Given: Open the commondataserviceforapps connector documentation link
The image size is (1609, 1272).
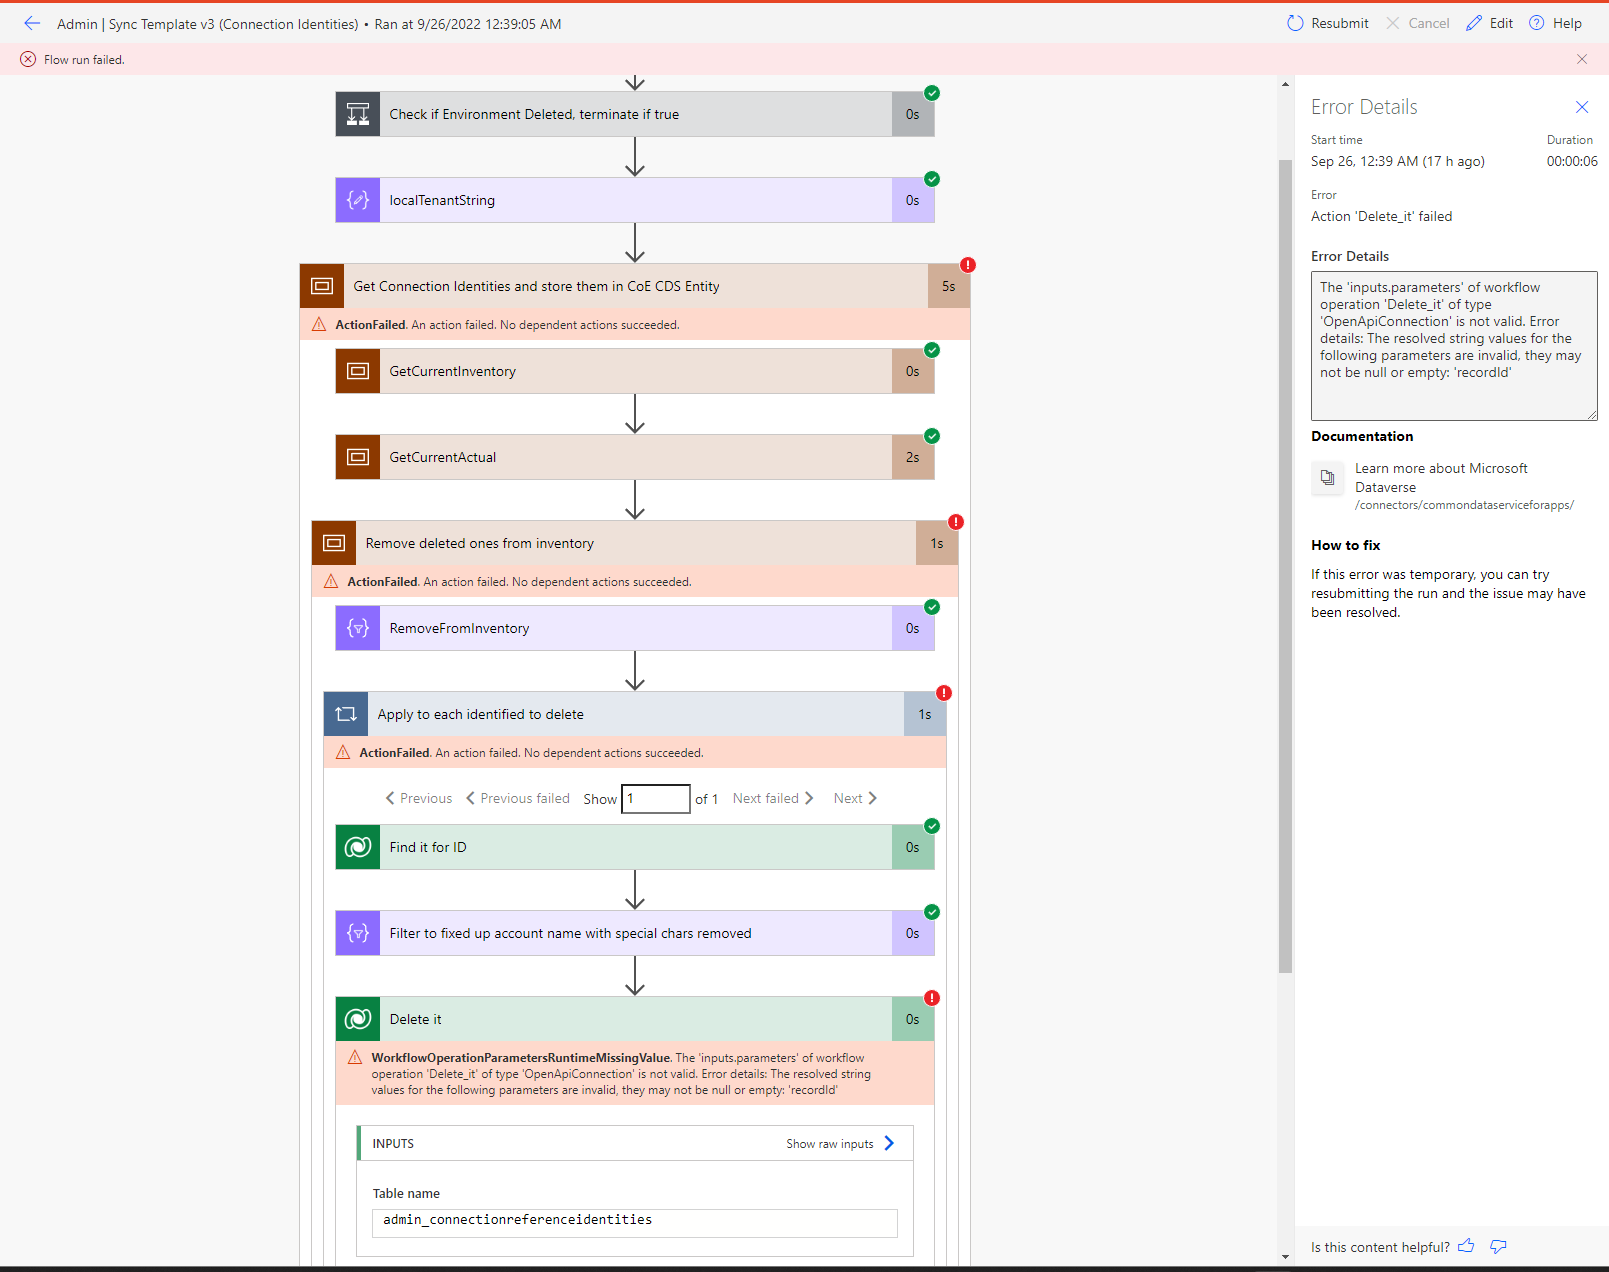Looking at the screenshot, I should pos(1463,505).
